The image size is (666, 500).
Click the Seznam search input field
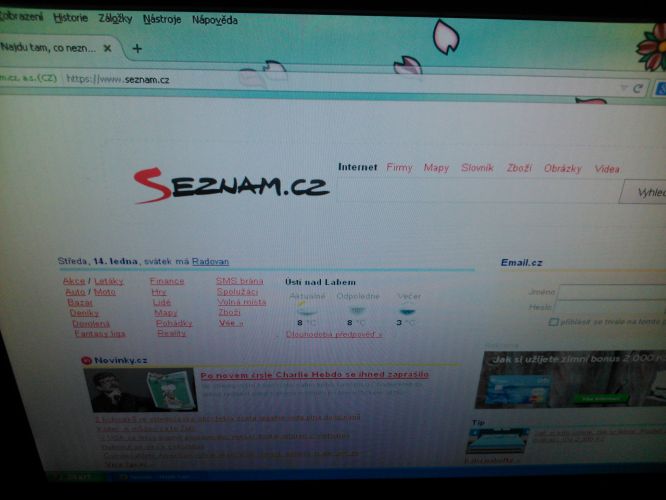[478, 190]
